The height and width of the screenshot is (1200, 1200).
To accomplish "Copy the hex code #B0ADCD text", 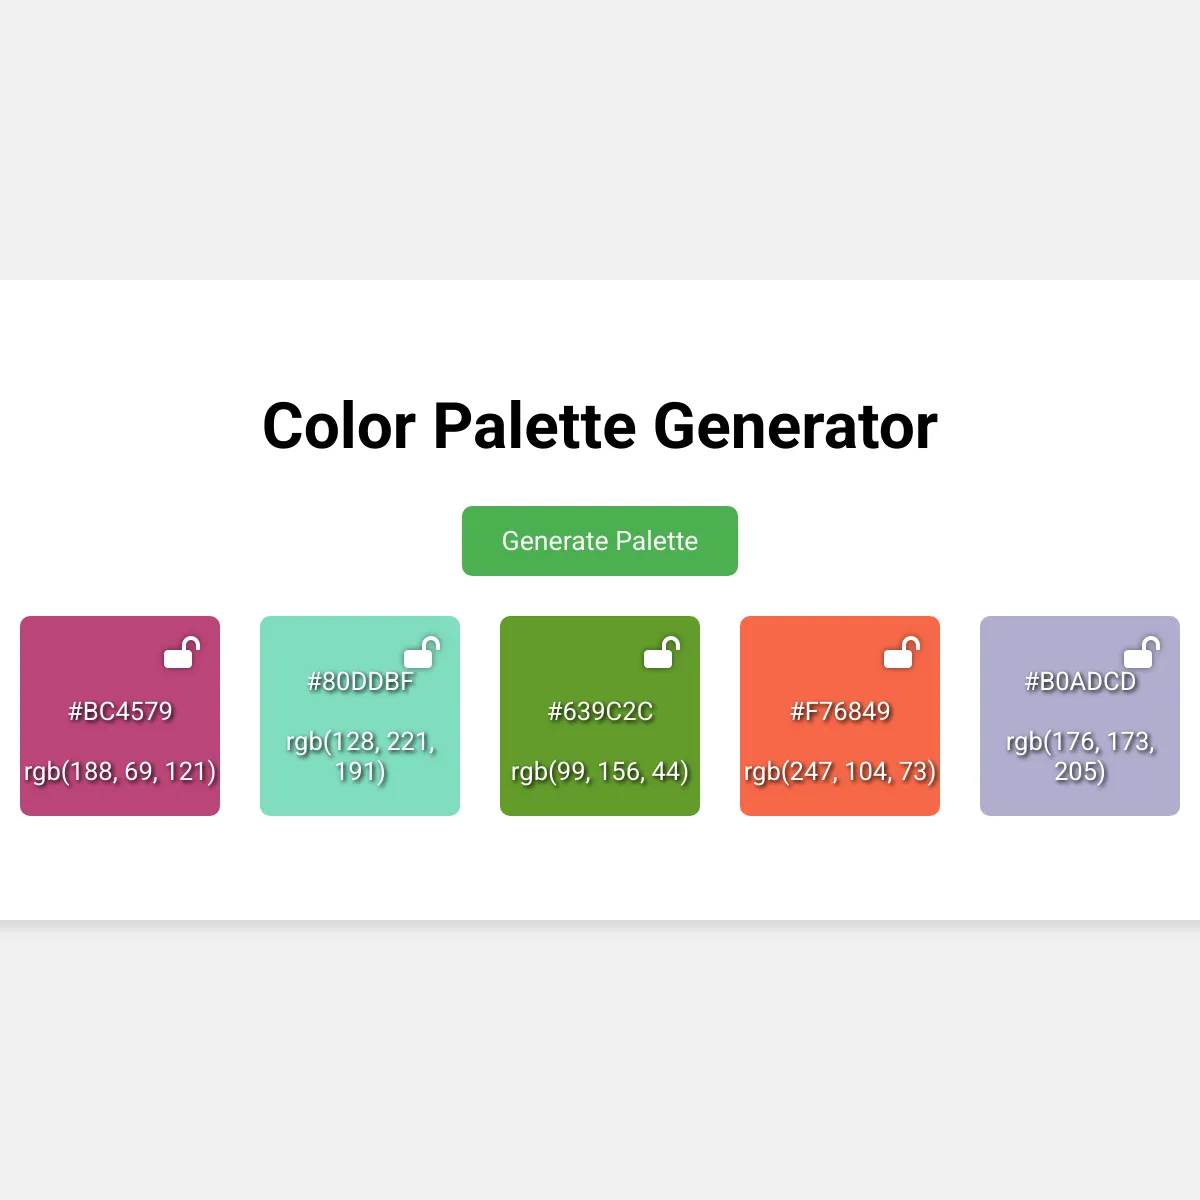I will coord(1080,681).
